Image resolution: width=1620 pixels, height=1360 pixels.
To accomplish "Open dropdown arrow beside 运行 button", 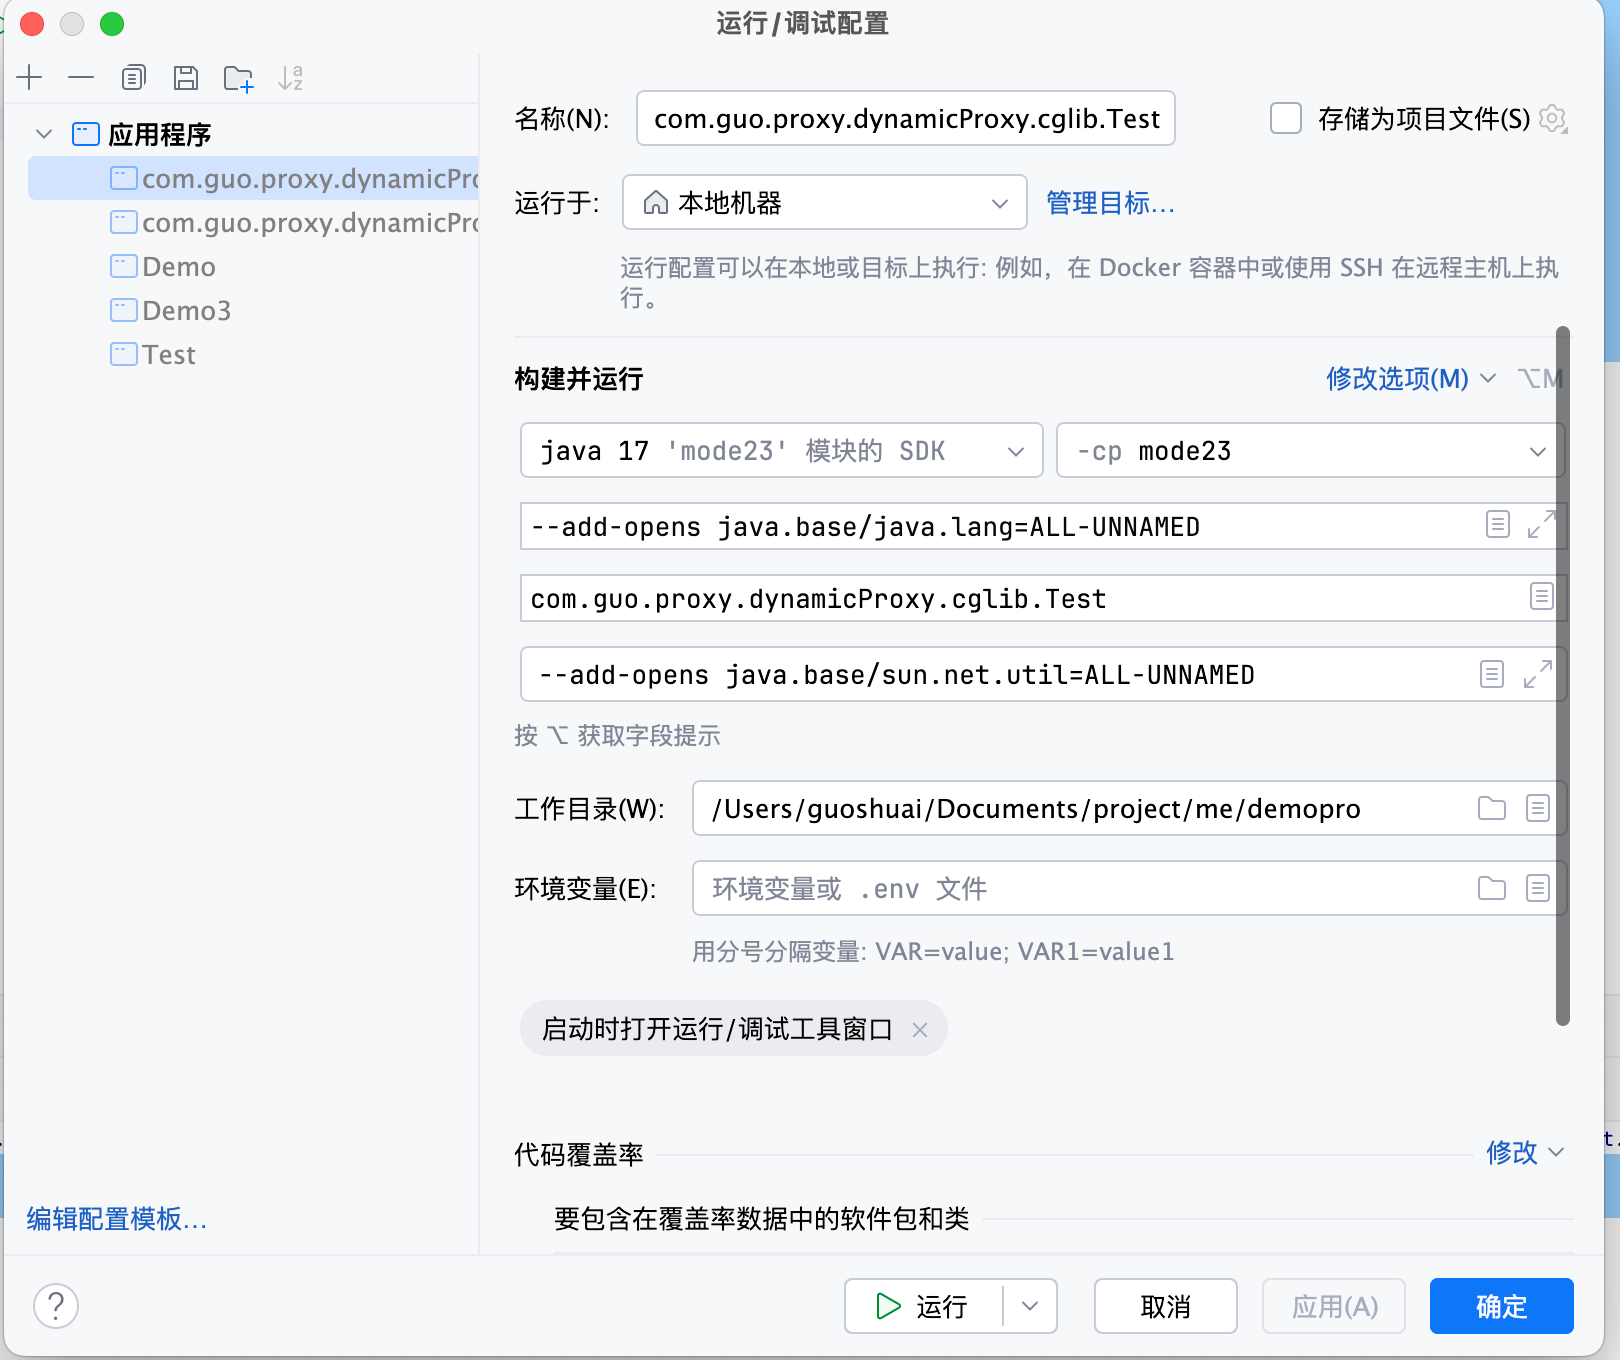I will point(1030,1306).
